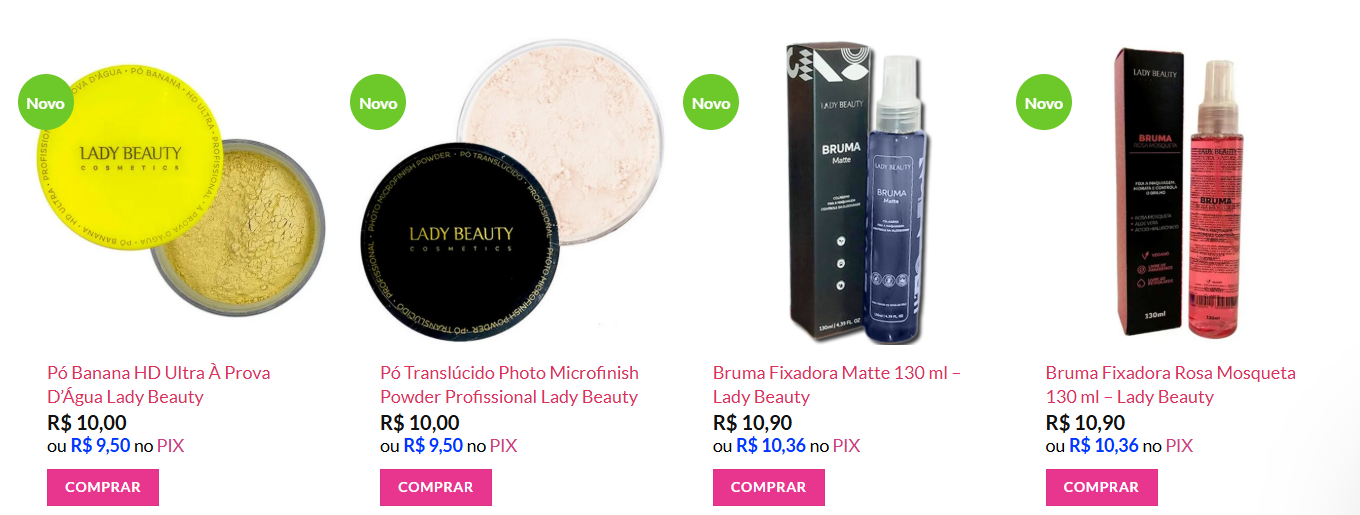Open Bruma Fixadora Matte 130 ml link

click(837, 385)
